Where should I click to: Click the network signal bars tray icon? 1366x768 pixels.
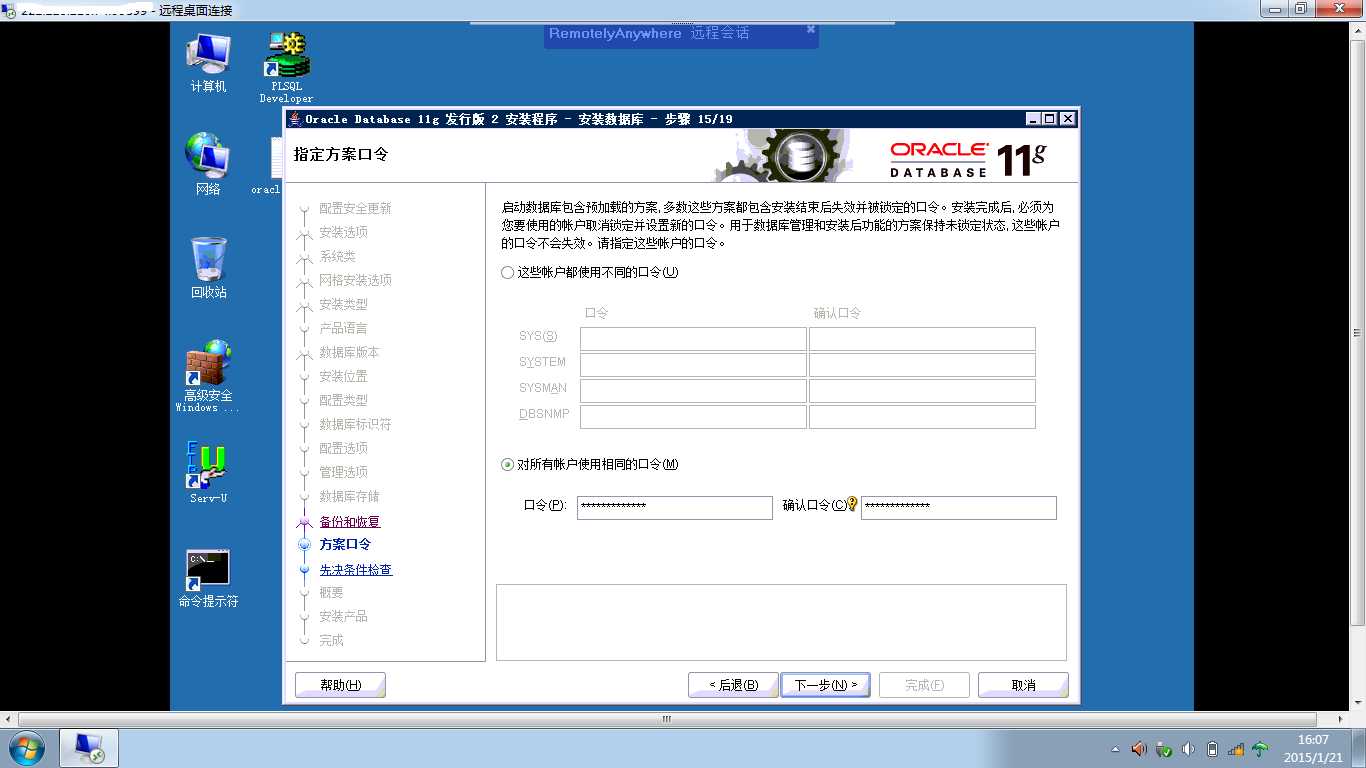click(x=1236, y=749)
